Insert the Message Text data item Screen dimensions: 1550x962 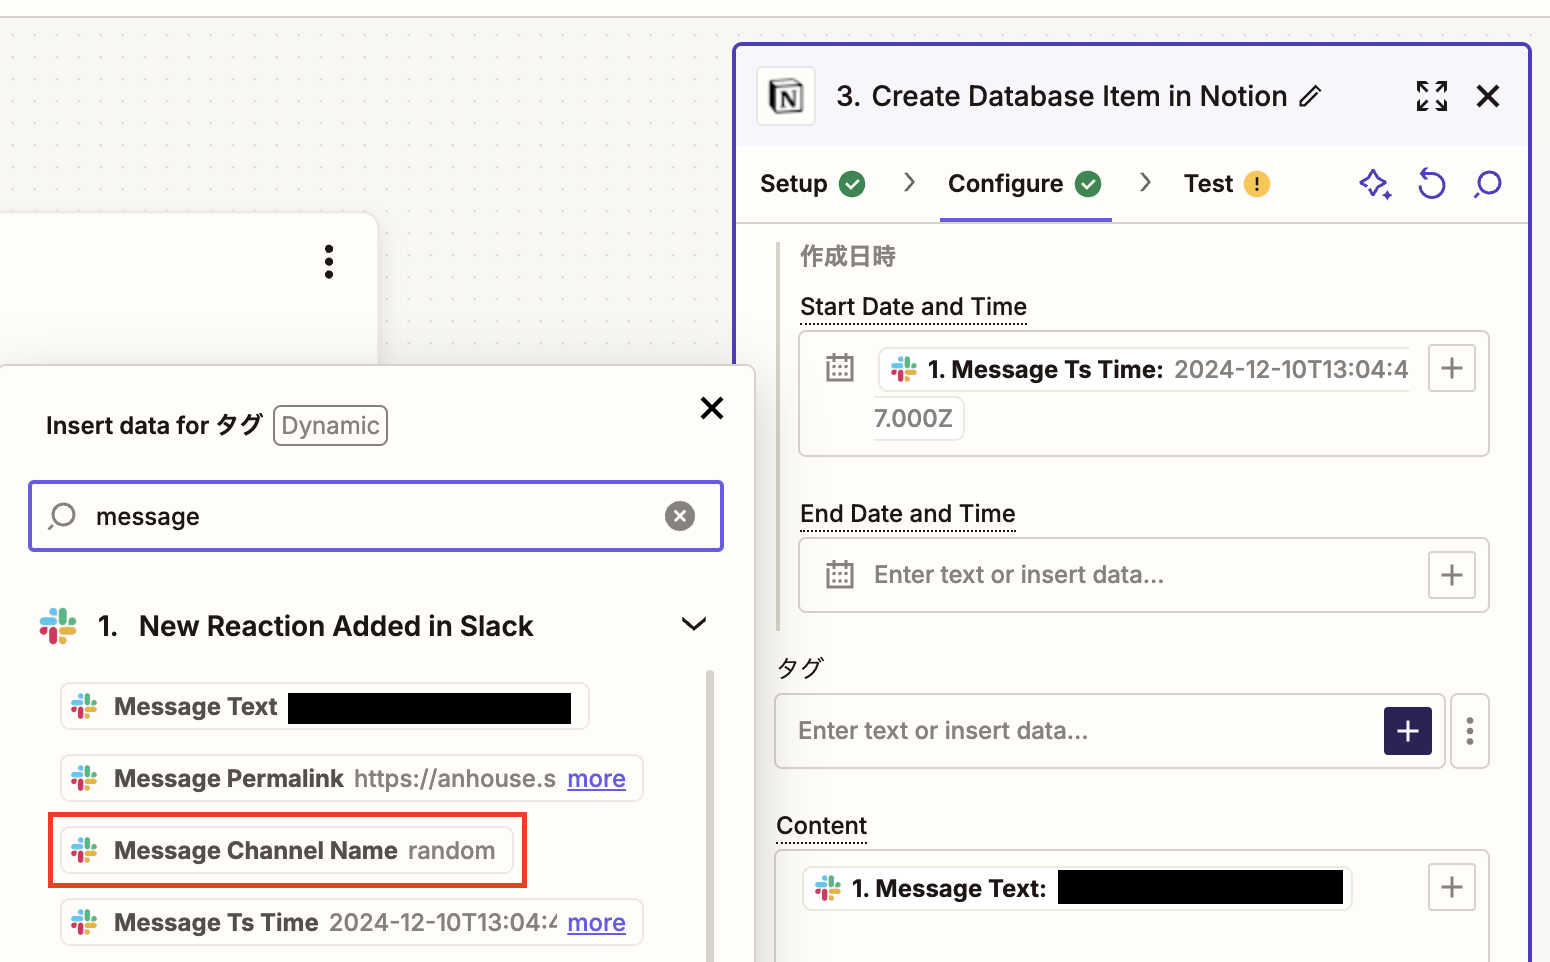point(325,707)
